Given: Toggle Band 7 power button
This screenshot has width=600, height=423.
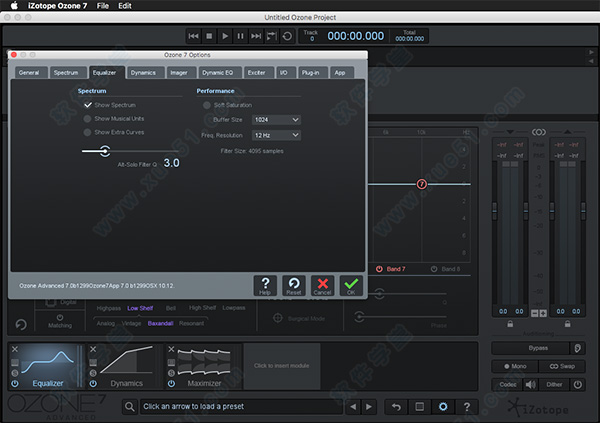Looking at the screenshot, I should [x=379, y=269].
